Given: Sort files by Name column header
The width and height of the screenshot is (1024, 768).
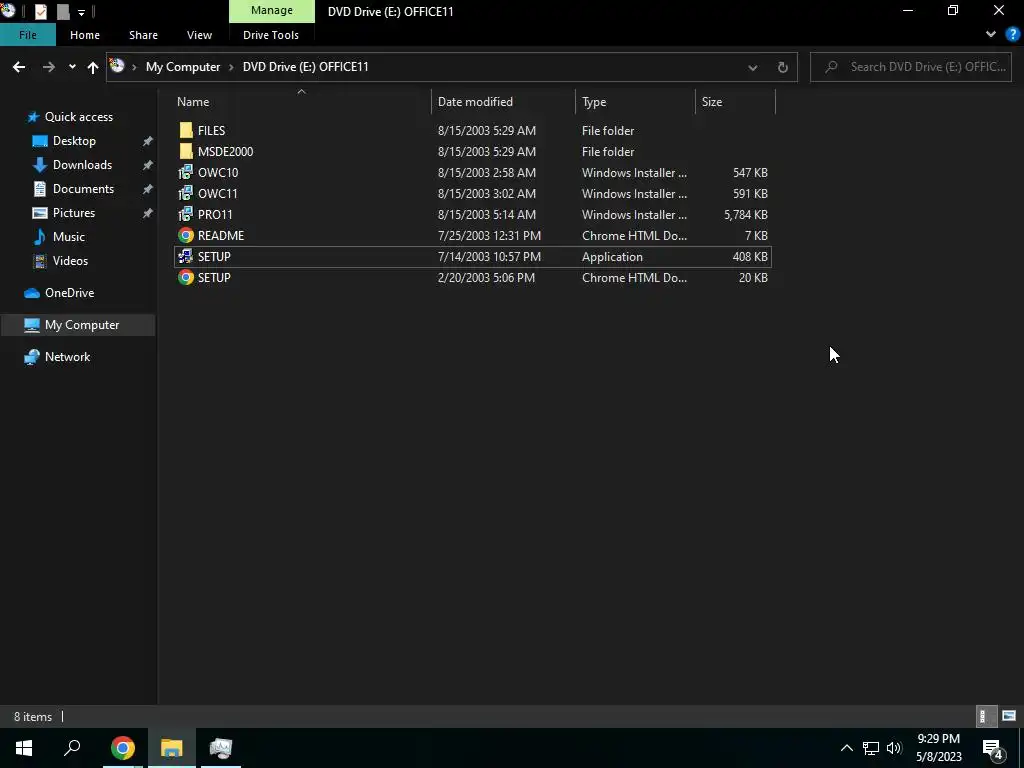Looking at the screenshot, I should 300,102.
